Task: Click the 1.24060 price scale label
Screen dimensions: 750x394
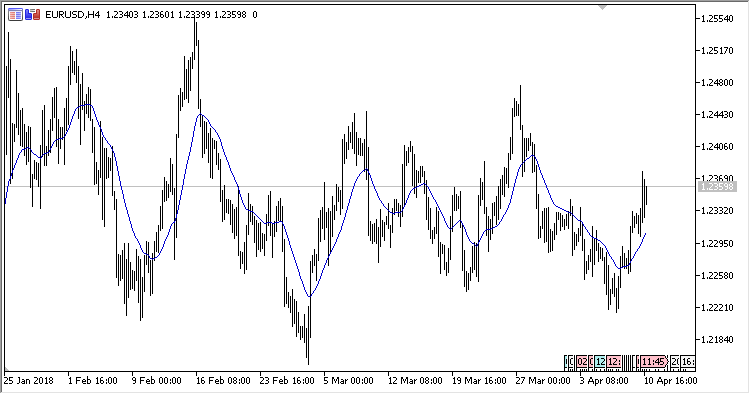Action: pos(717,147)
